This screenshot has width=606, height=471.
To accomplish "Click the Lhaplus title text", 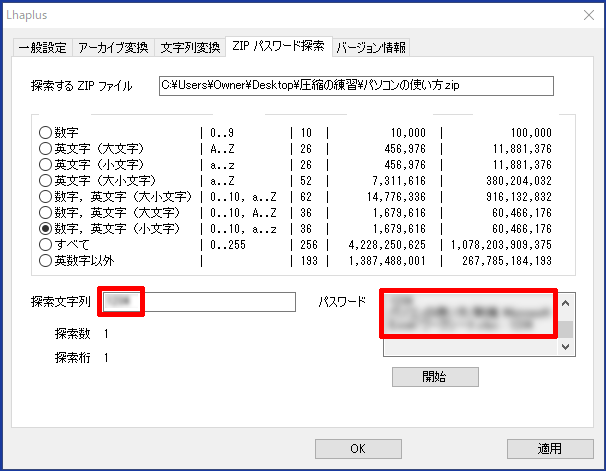I will tap(27, 15).
